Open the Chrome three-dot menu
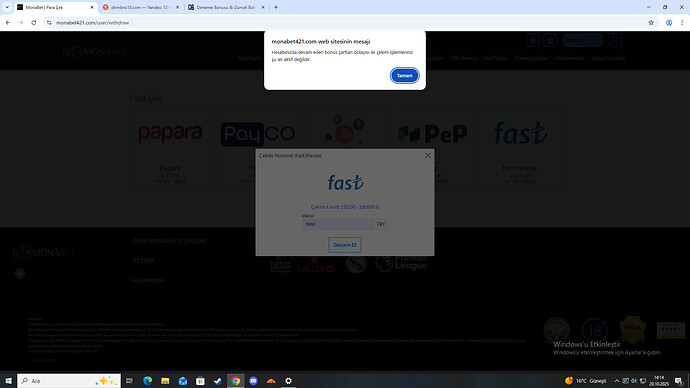The width and height of the screenshot is (690, 388). [682, 22]
